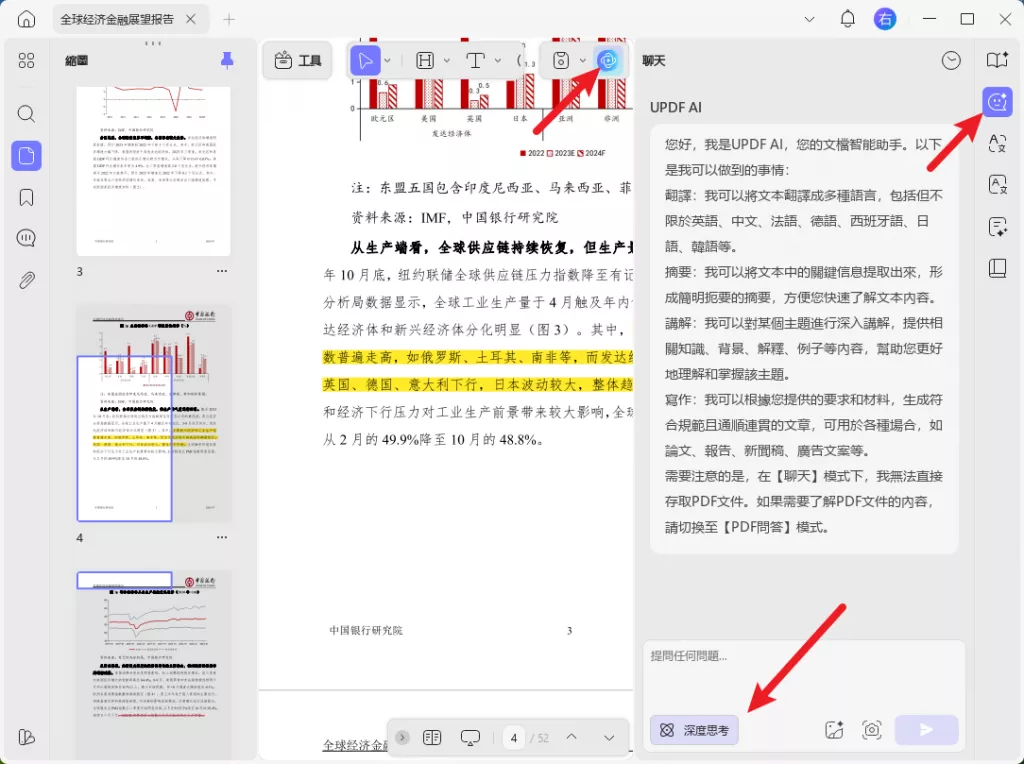Click the 工具 button on the toolbar
1024x764 pixels.
[x=297, y=60]
